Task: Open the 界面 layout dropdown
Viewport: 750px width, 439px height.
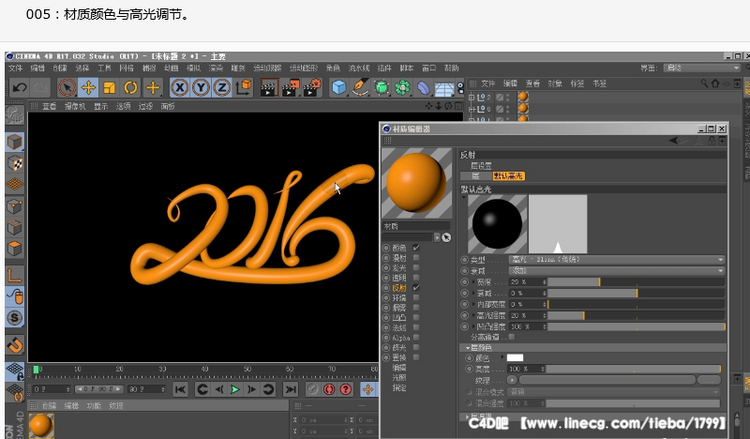Action: 702,68
